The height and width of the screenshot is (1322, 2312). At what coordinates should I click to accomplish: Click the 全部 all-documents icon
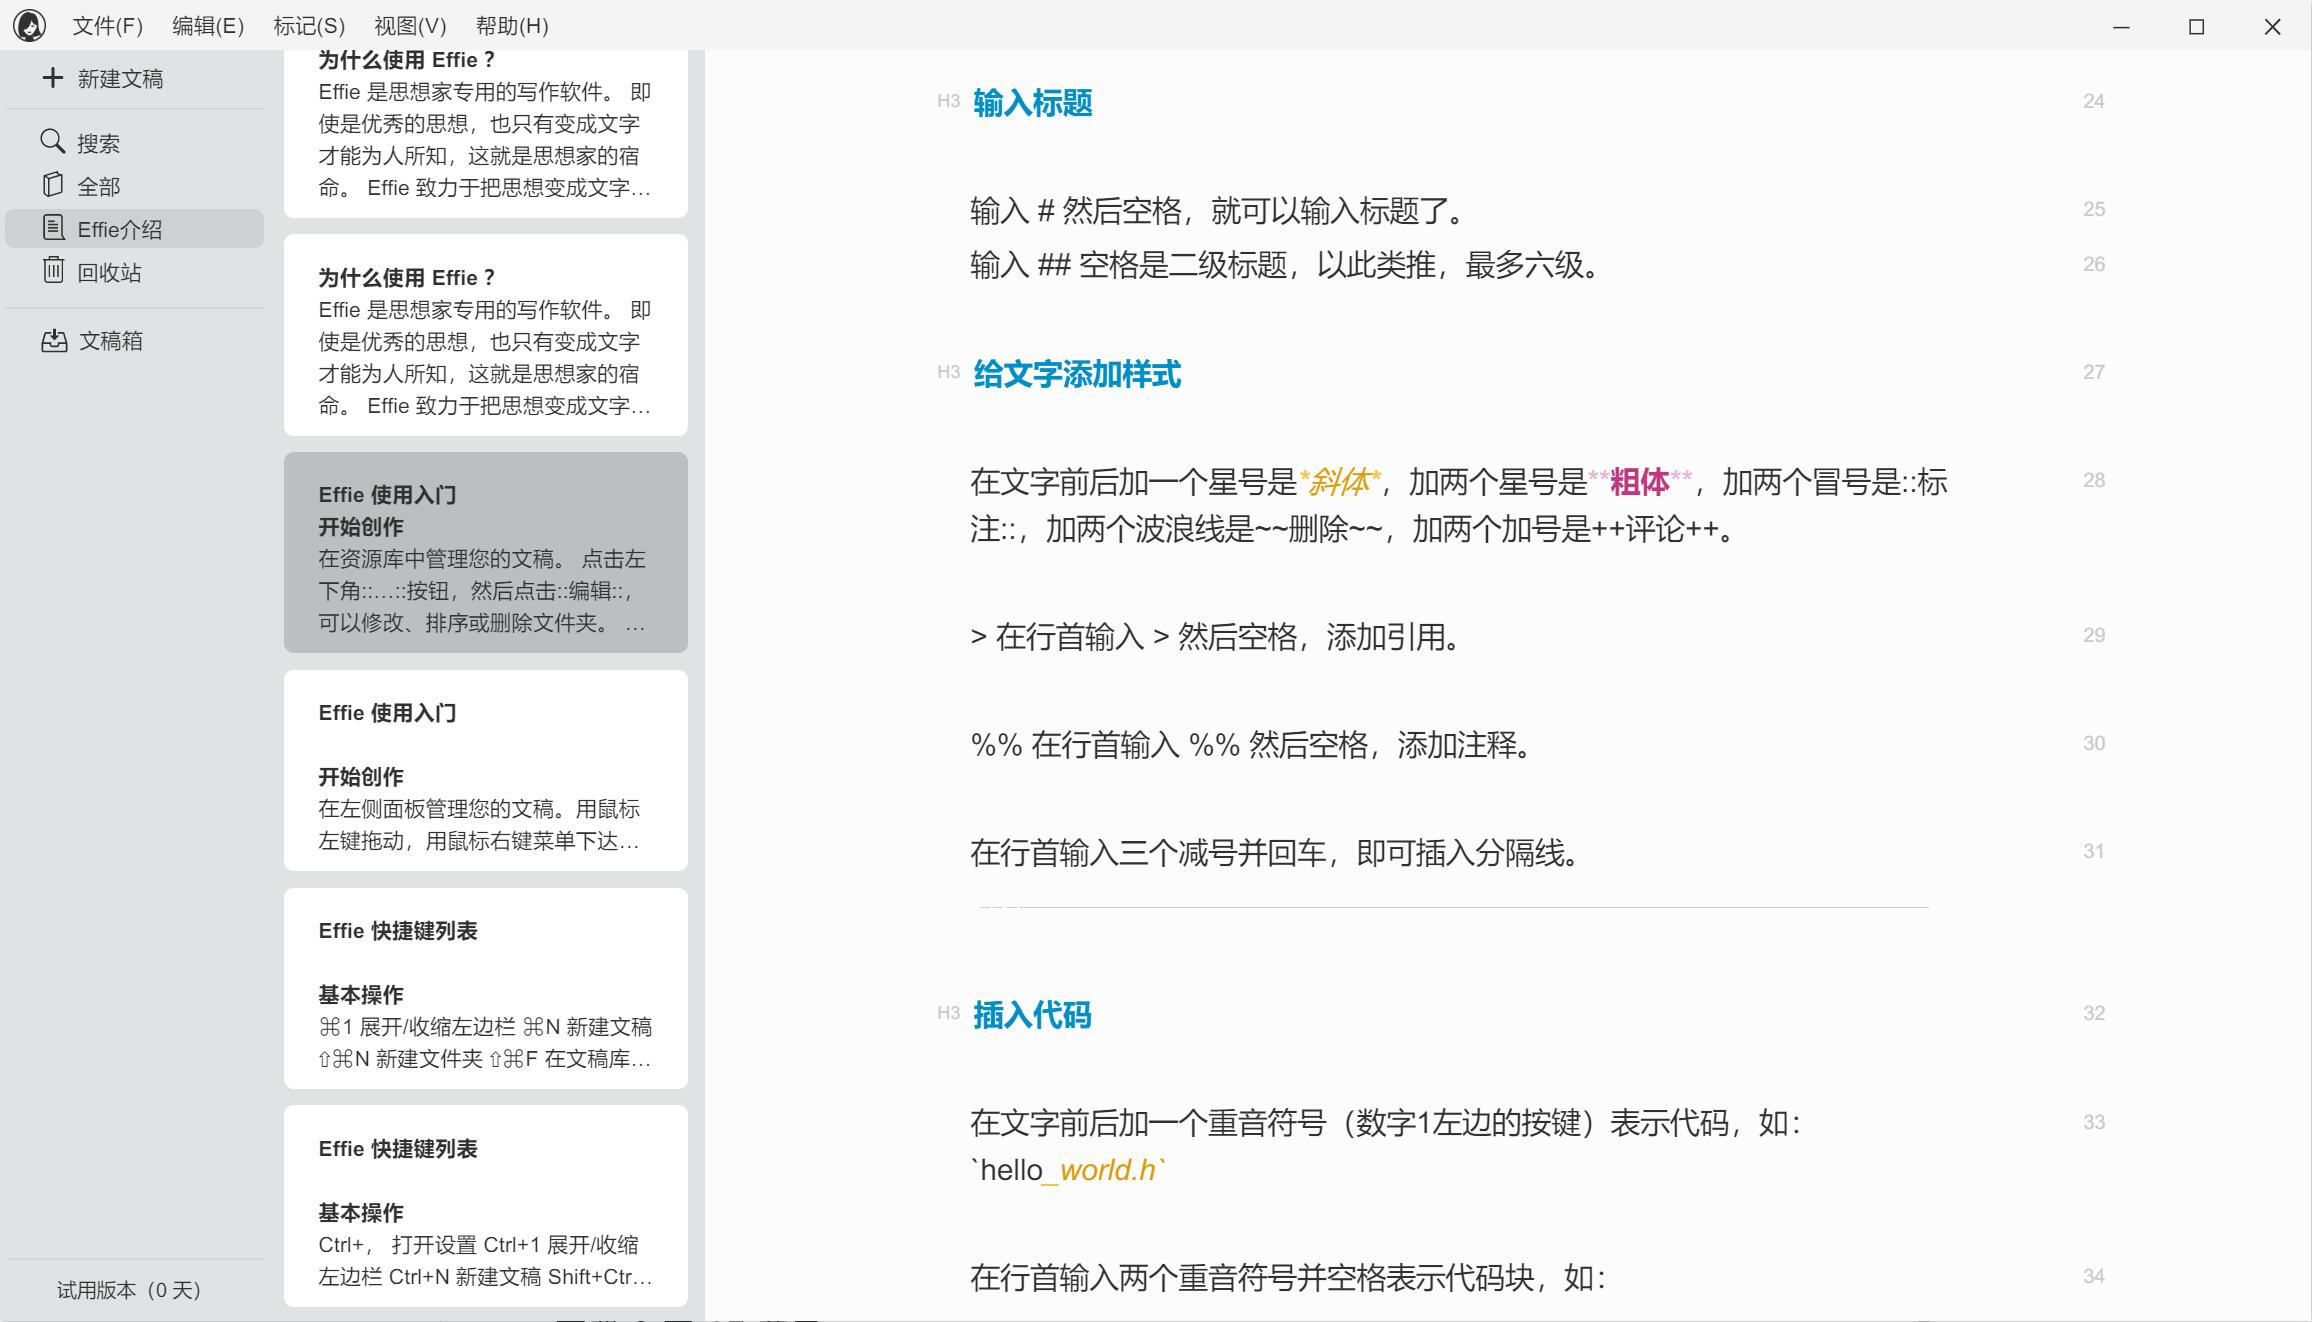(x=53, y=185)
